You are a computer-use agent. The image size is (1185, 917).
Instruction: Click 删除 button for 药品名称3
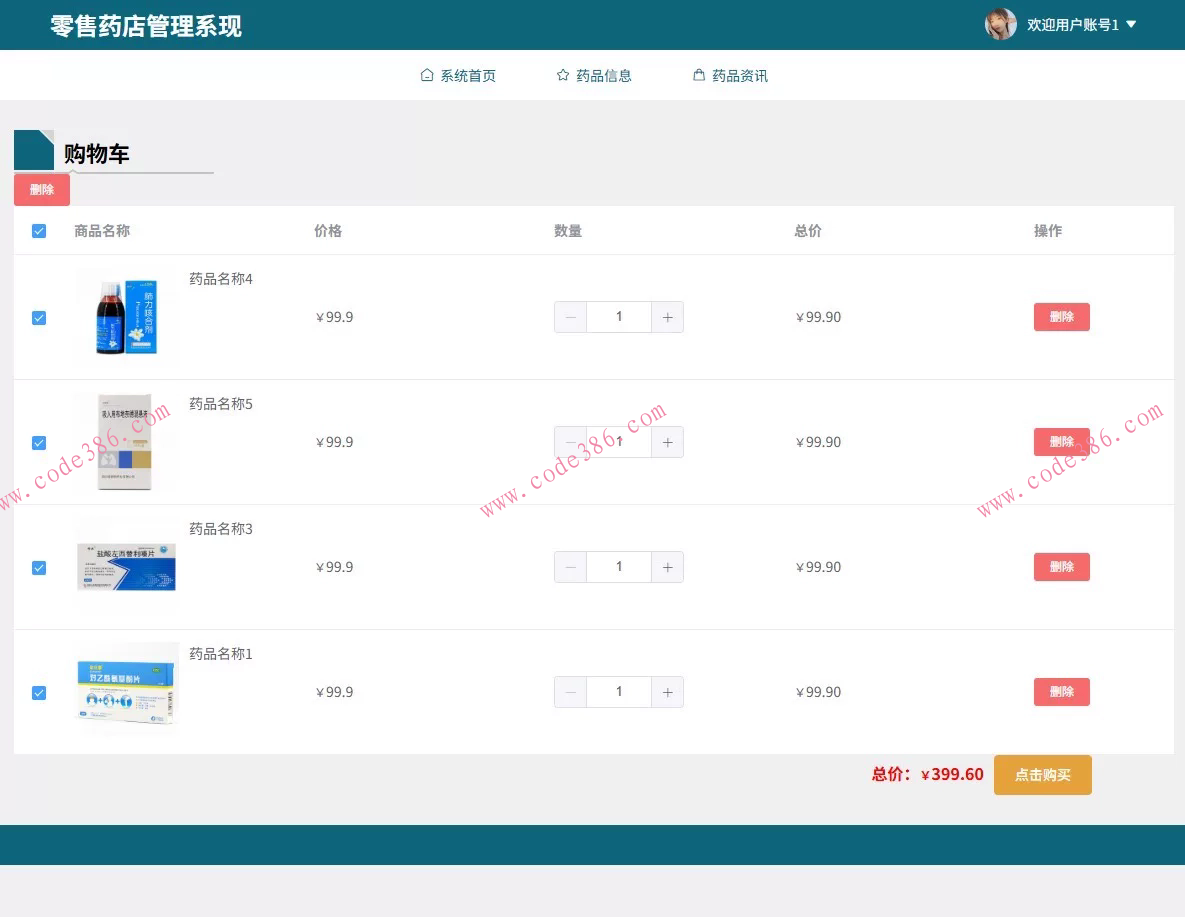[x=1061, y=567]
